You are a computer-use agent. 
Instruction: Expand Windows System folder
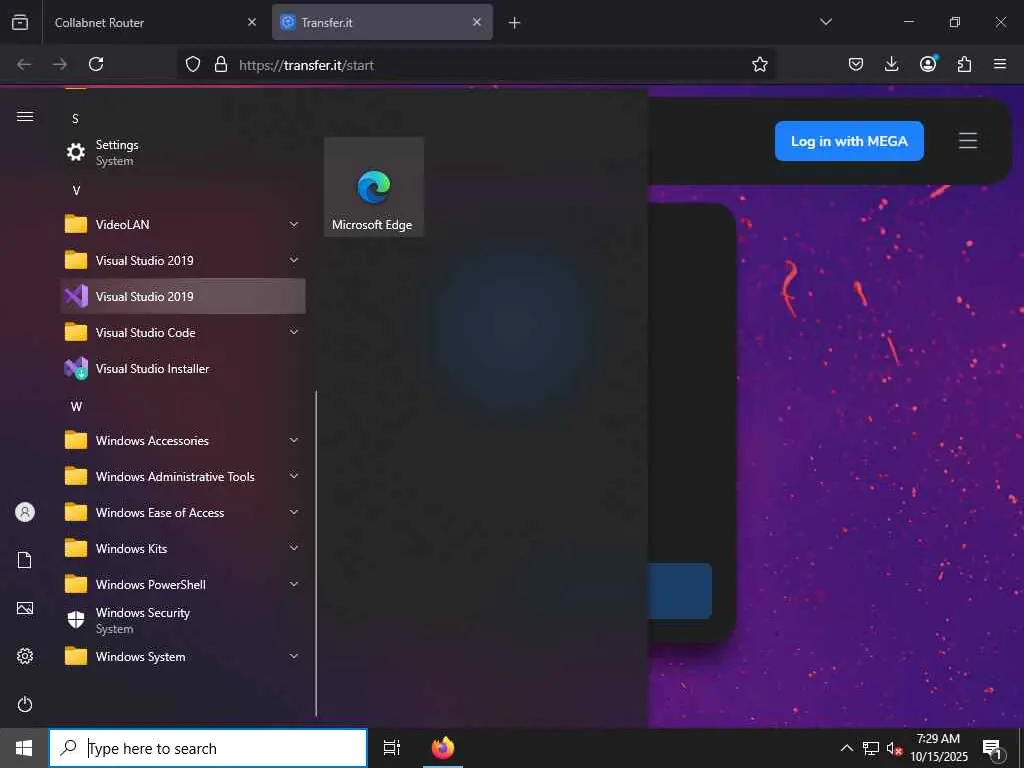pyautogui.click(x=183, y=656)
